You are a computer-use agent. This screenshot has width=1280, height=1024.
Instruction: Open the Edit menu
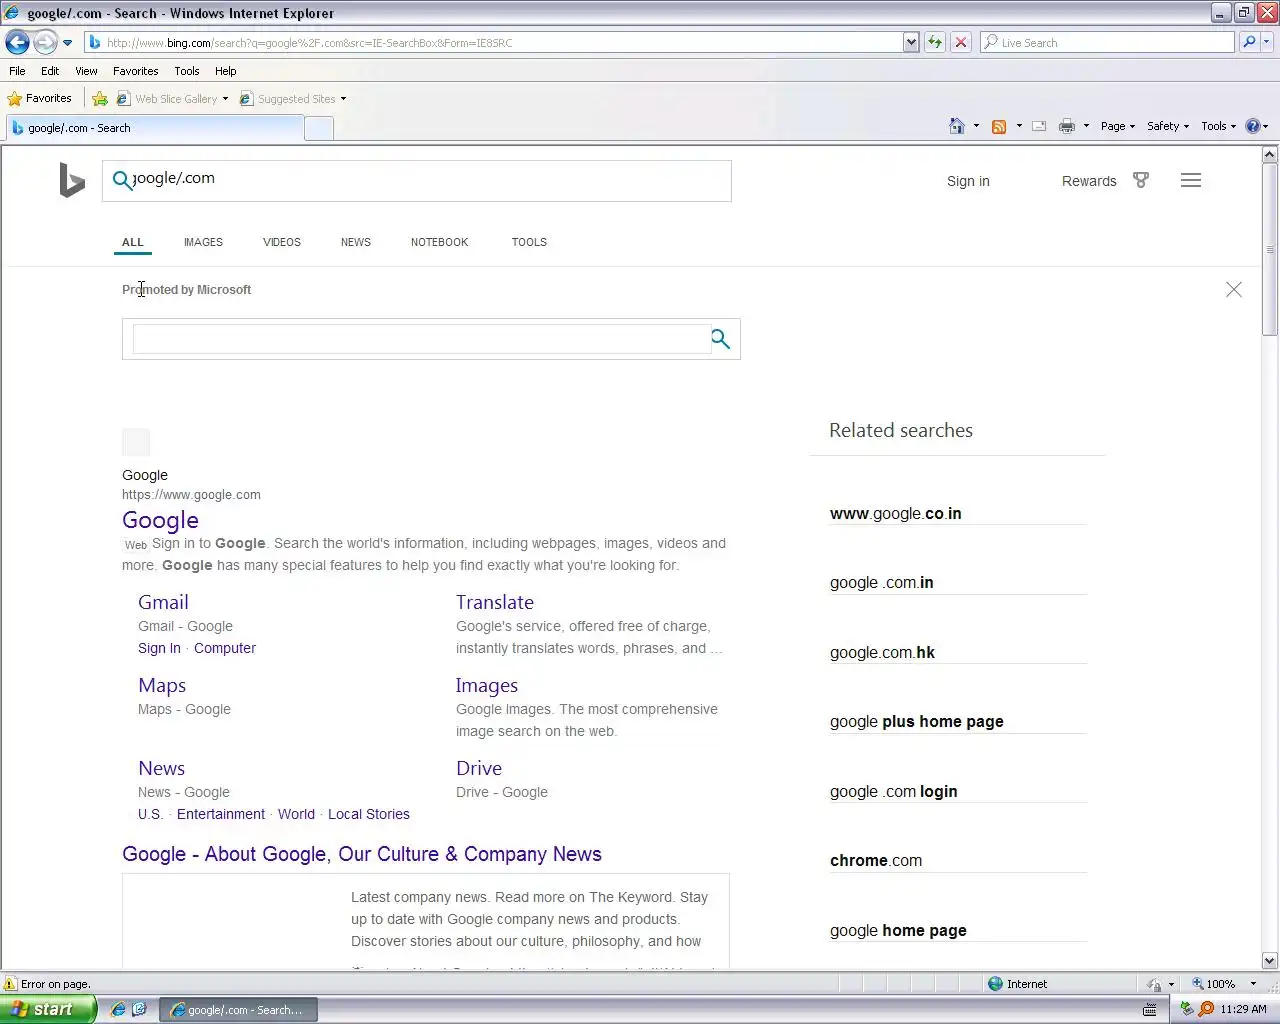pos(50,71)
